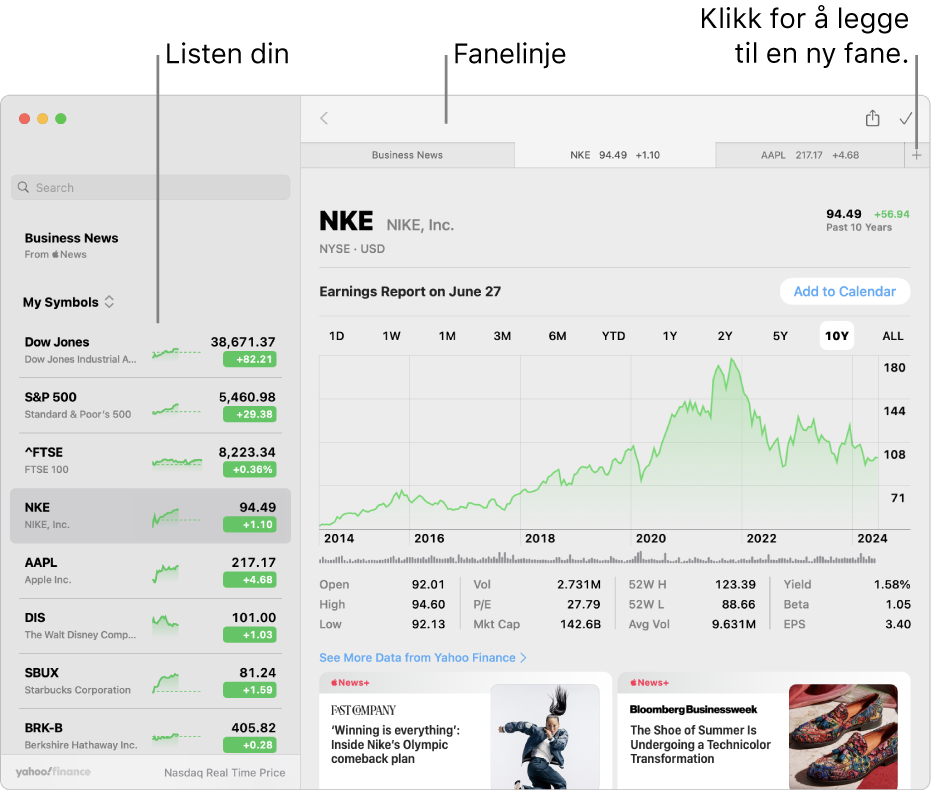Image resolution: width=934 pixels, height=793 pixels.
Task: Select S&P 500 in the watchlist
Action: click(x=150, y=405)
